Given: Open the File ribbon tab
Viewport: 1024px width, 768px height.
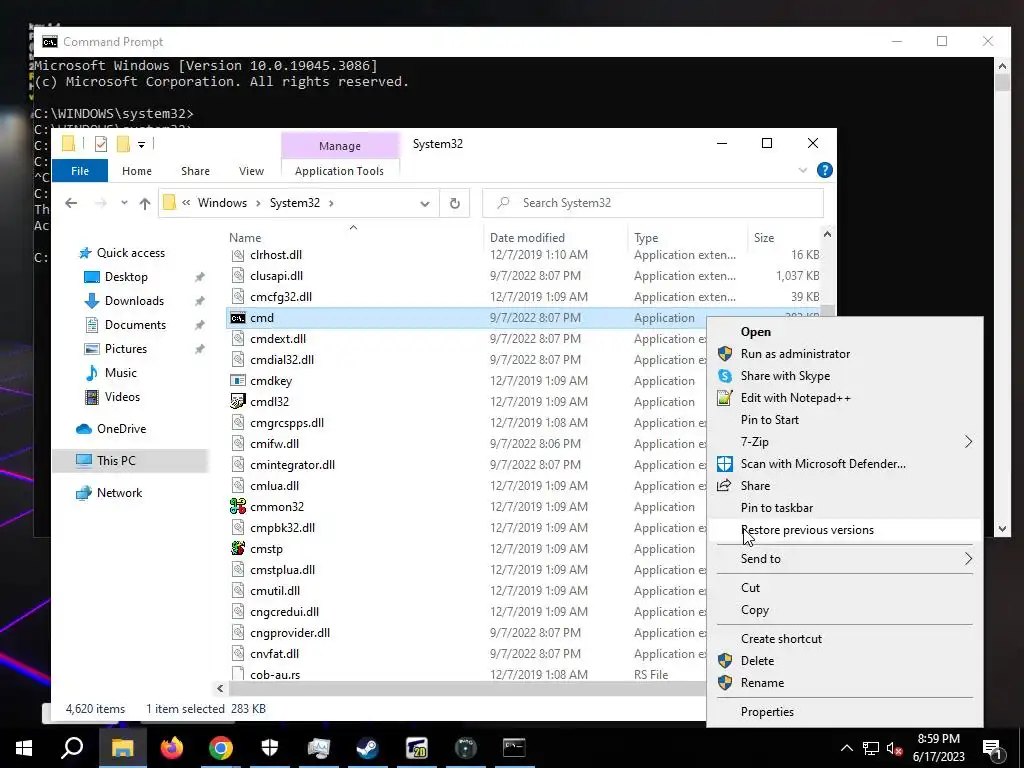Looking at the screenshot, I should click(x=80, y=171).
